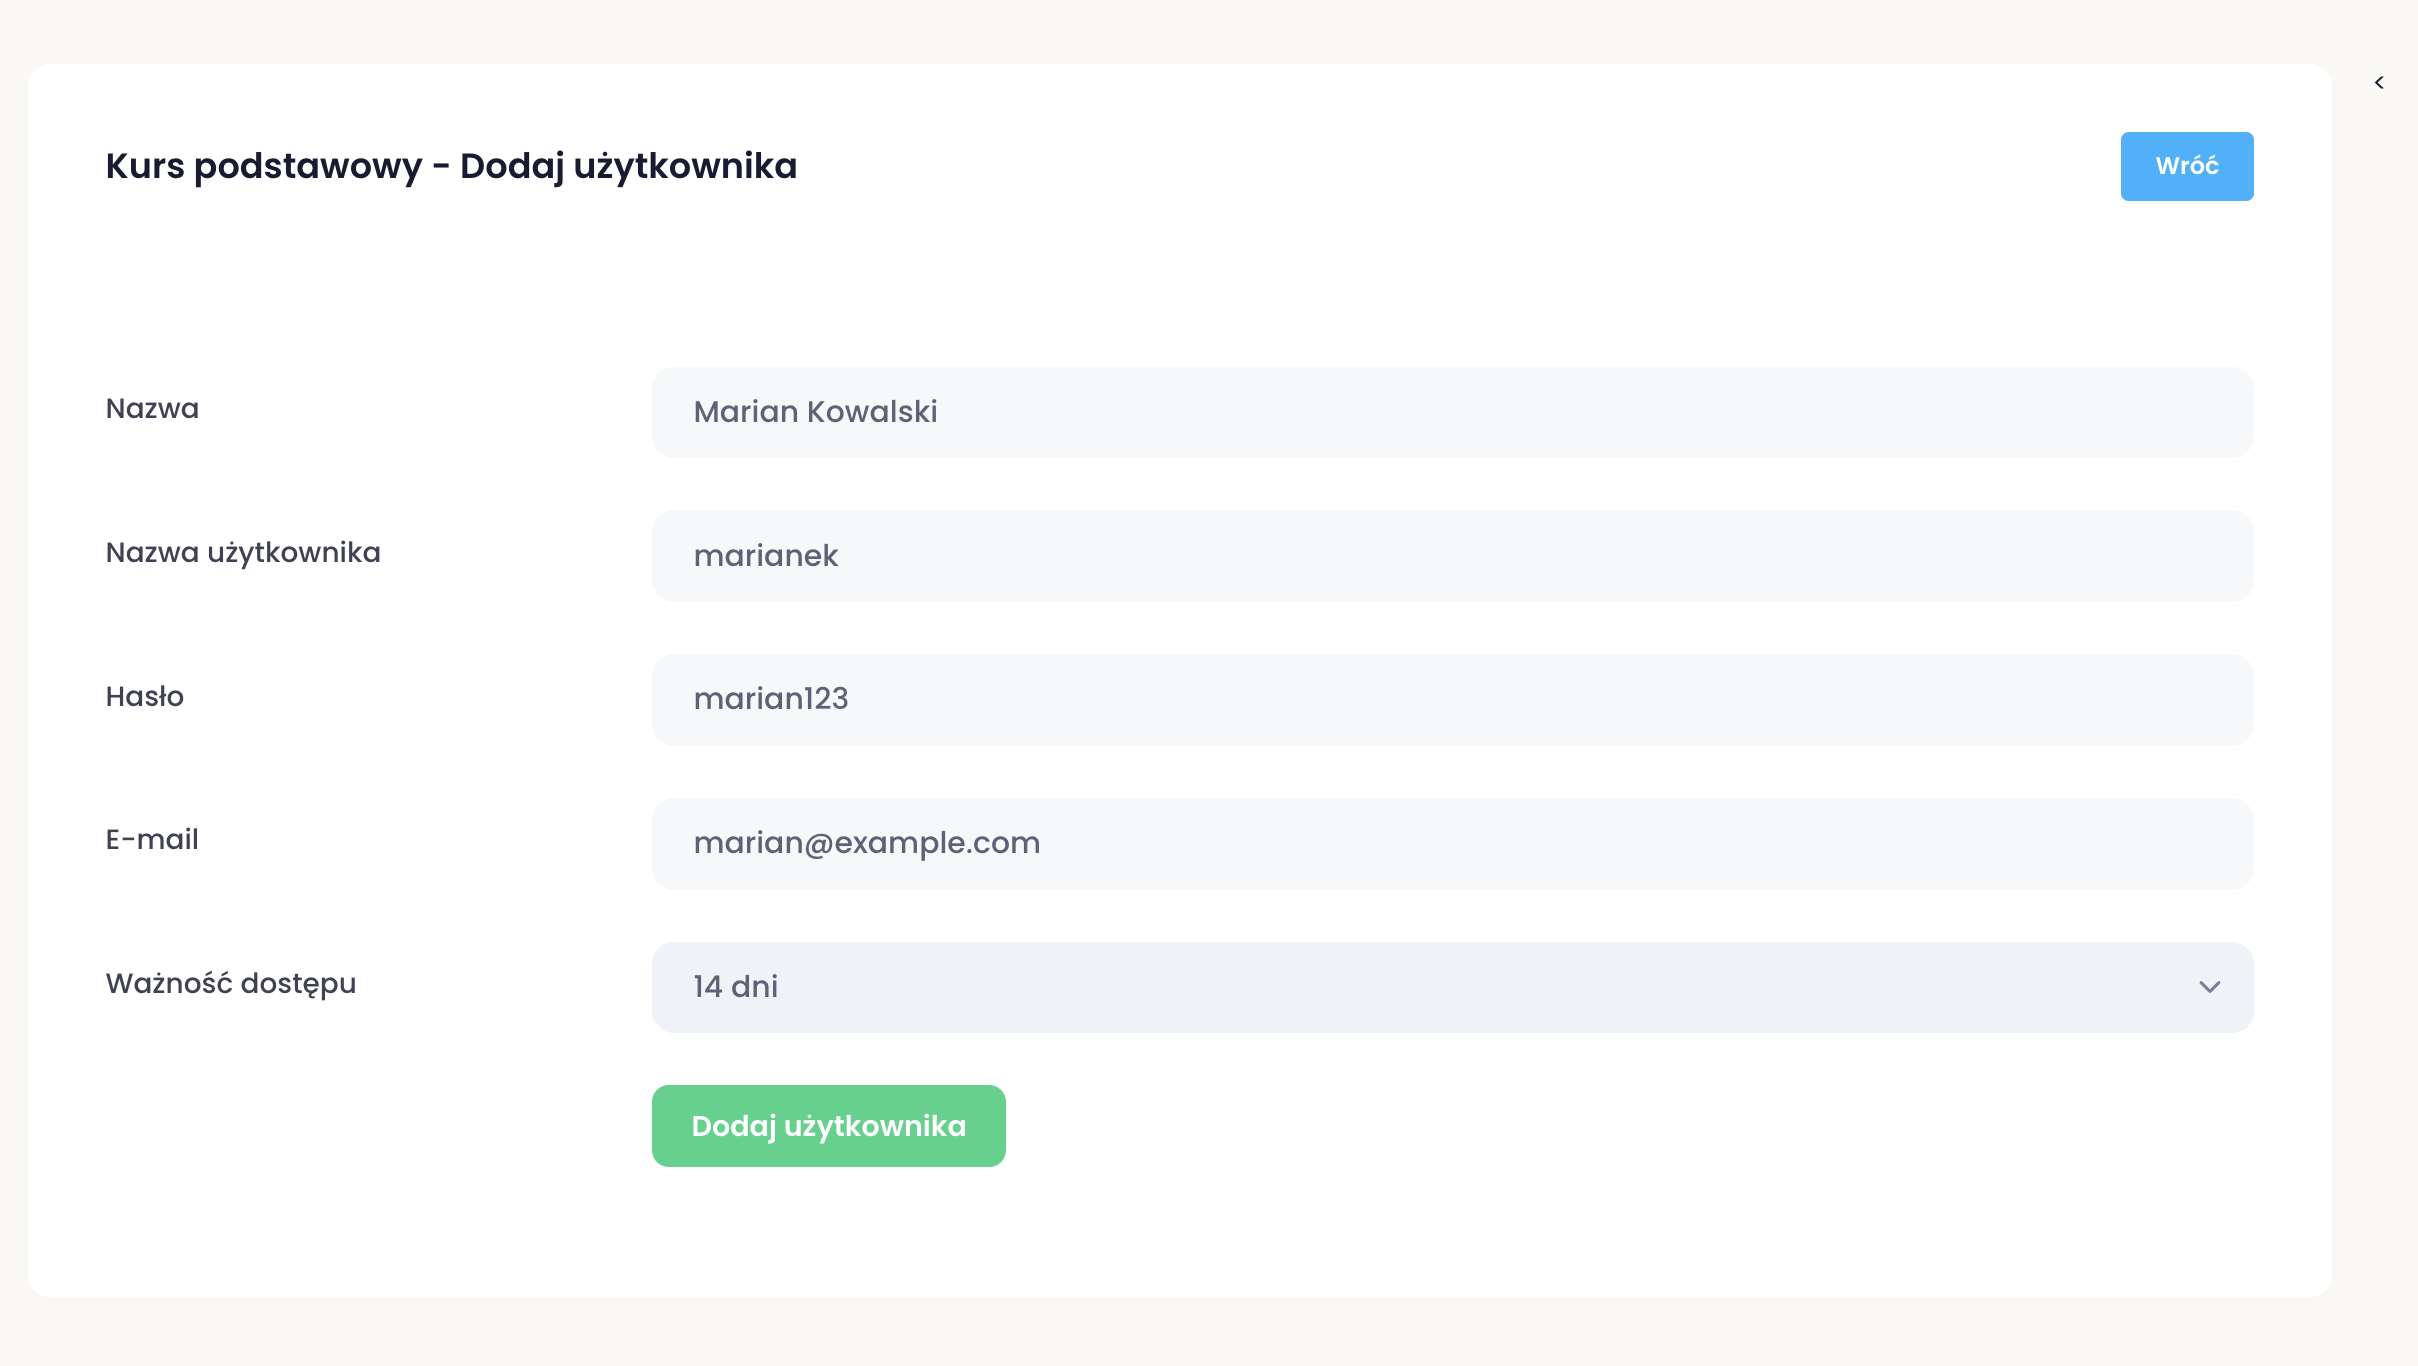Viewport: 2418px width, 1366px height.
Task: Click the Hasło form label
Action: pos(145,697)
